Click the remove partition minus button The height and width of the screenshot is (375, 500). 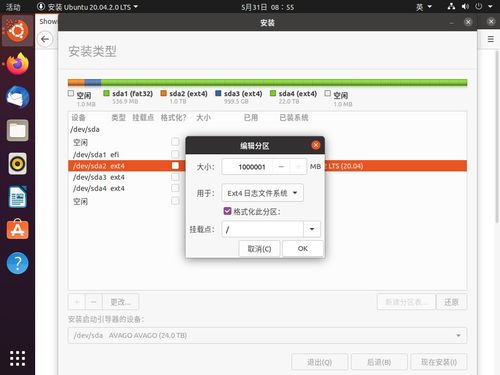pyautogui.click(x=94, y=302)
